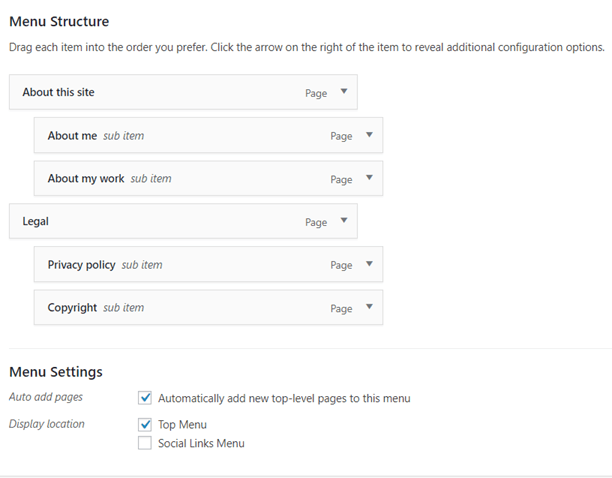Click the Social Links Menu label
This screenshot has height=478, width=612.
tap(201, 443)
